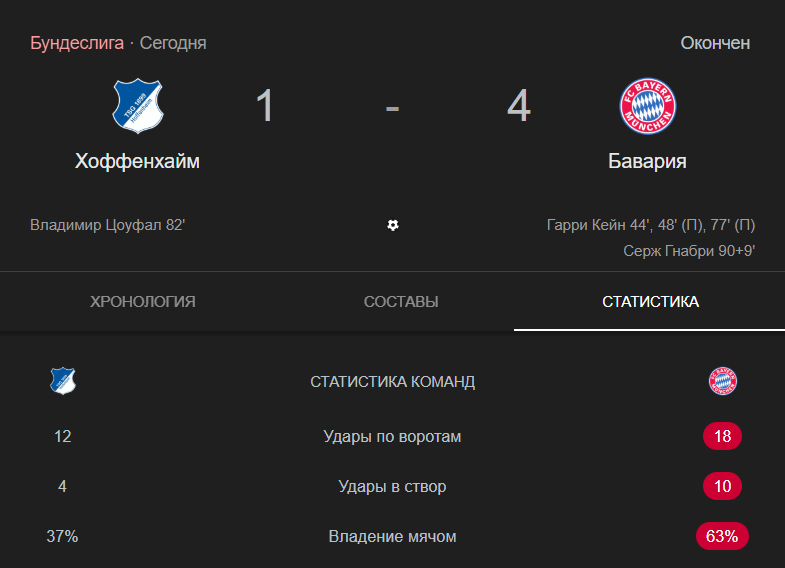
Task: Select the Статистика tab
Action: tap(650, 302)
